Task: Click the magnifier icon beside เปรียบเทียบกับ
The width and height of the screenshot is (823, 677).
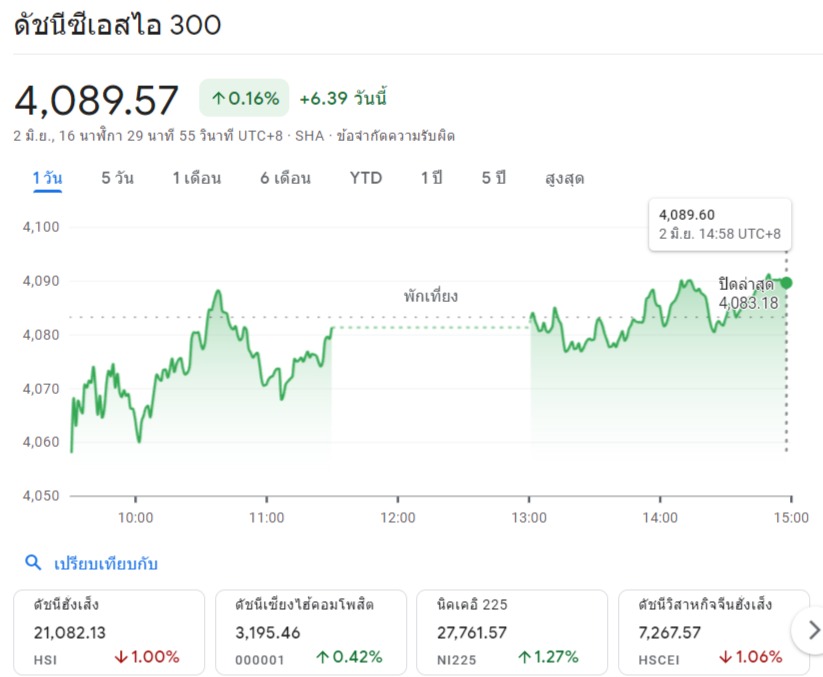Action: (33, 563)
